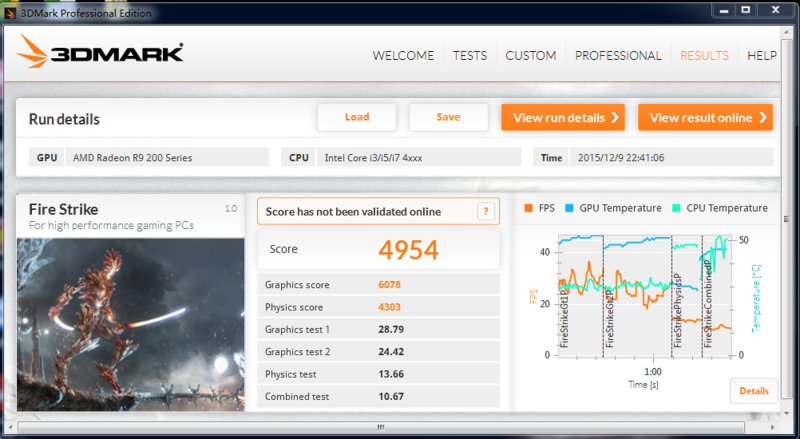The image size is (800, 439).
Task: Click the Score has not been validated online message
Action: [353, 212]
